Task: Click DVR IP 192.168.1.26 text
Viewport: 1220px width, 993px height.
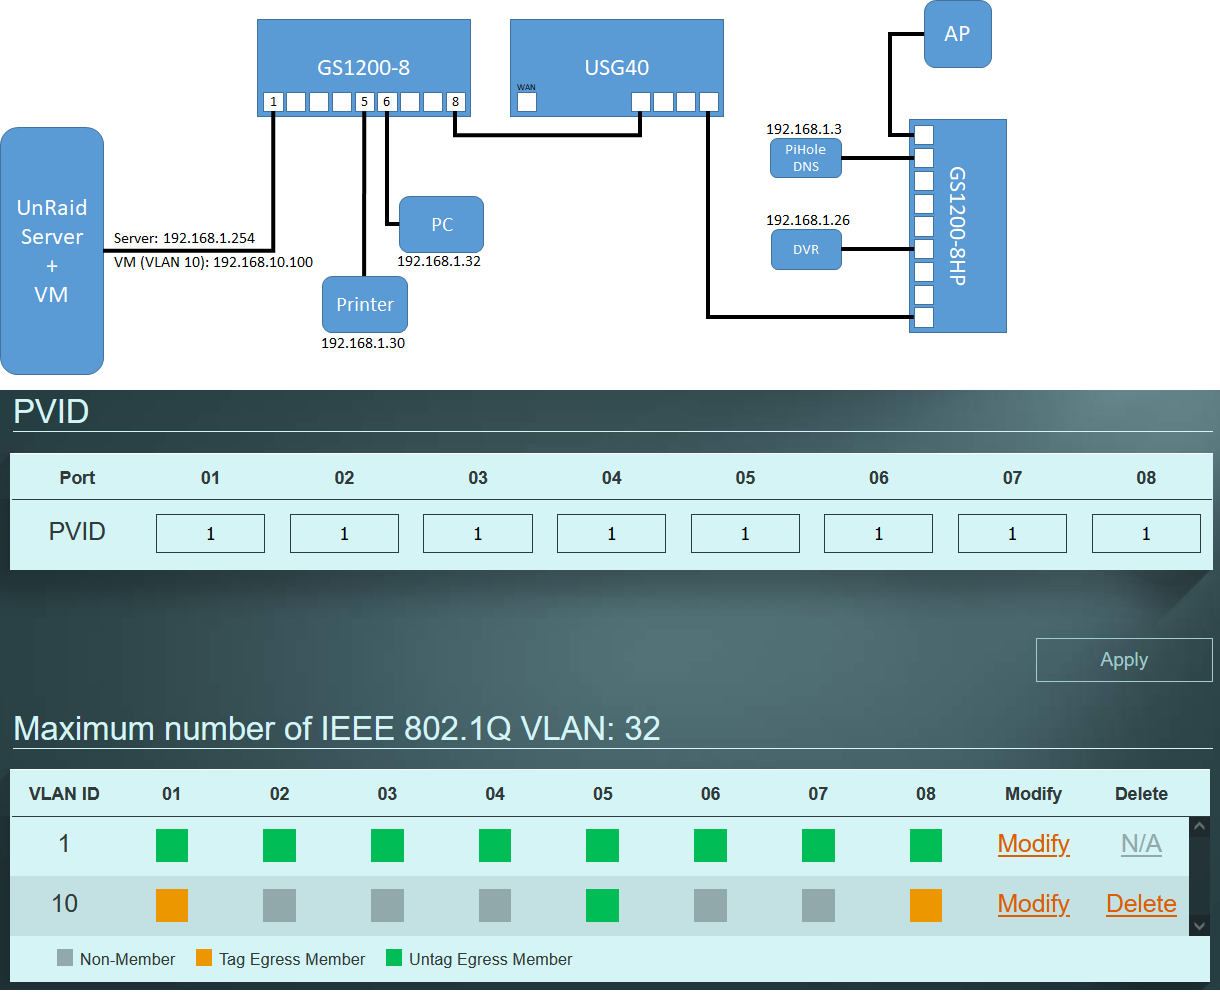Action: [808, 220]
